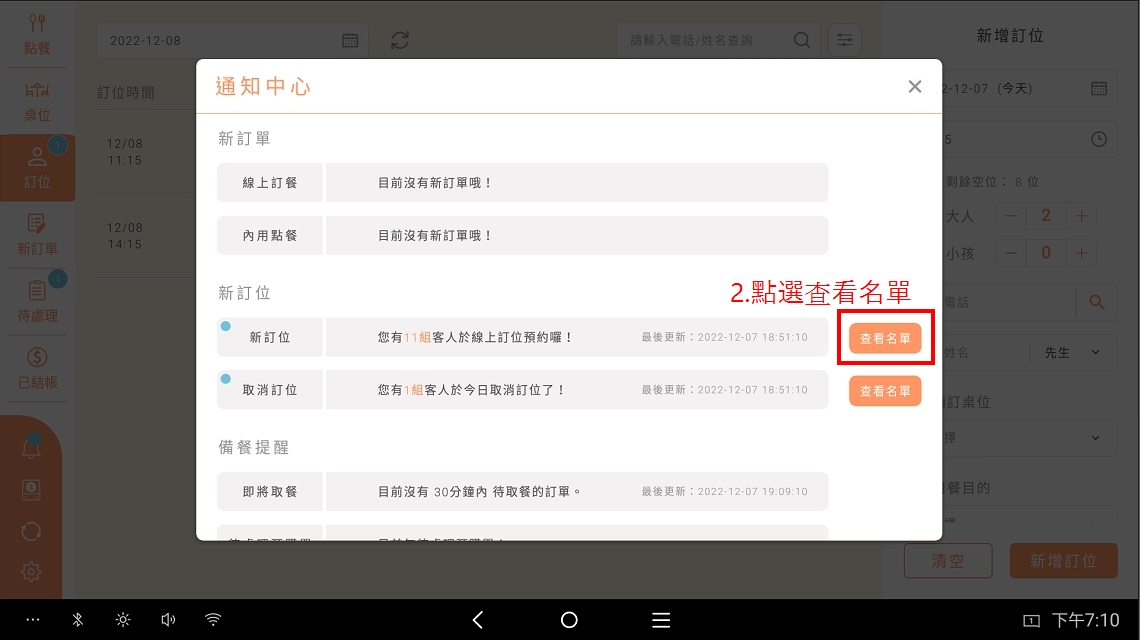Click the magnifier in the name/phone search box

point(802,40)
